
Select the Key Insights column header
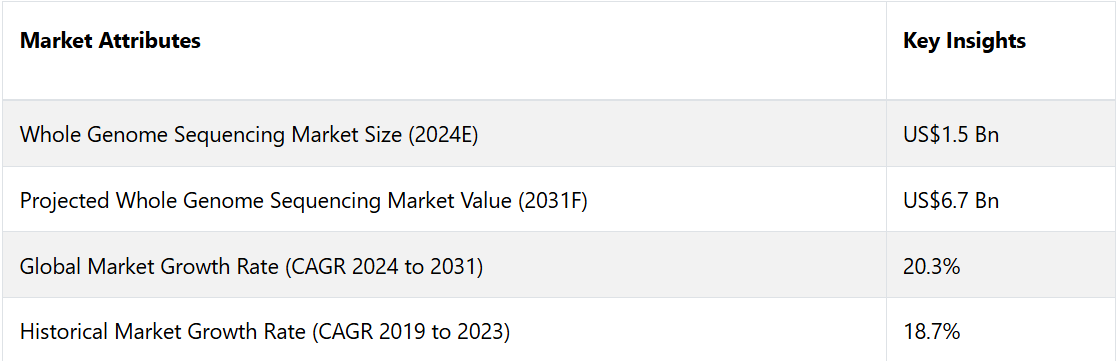[964, 41]
